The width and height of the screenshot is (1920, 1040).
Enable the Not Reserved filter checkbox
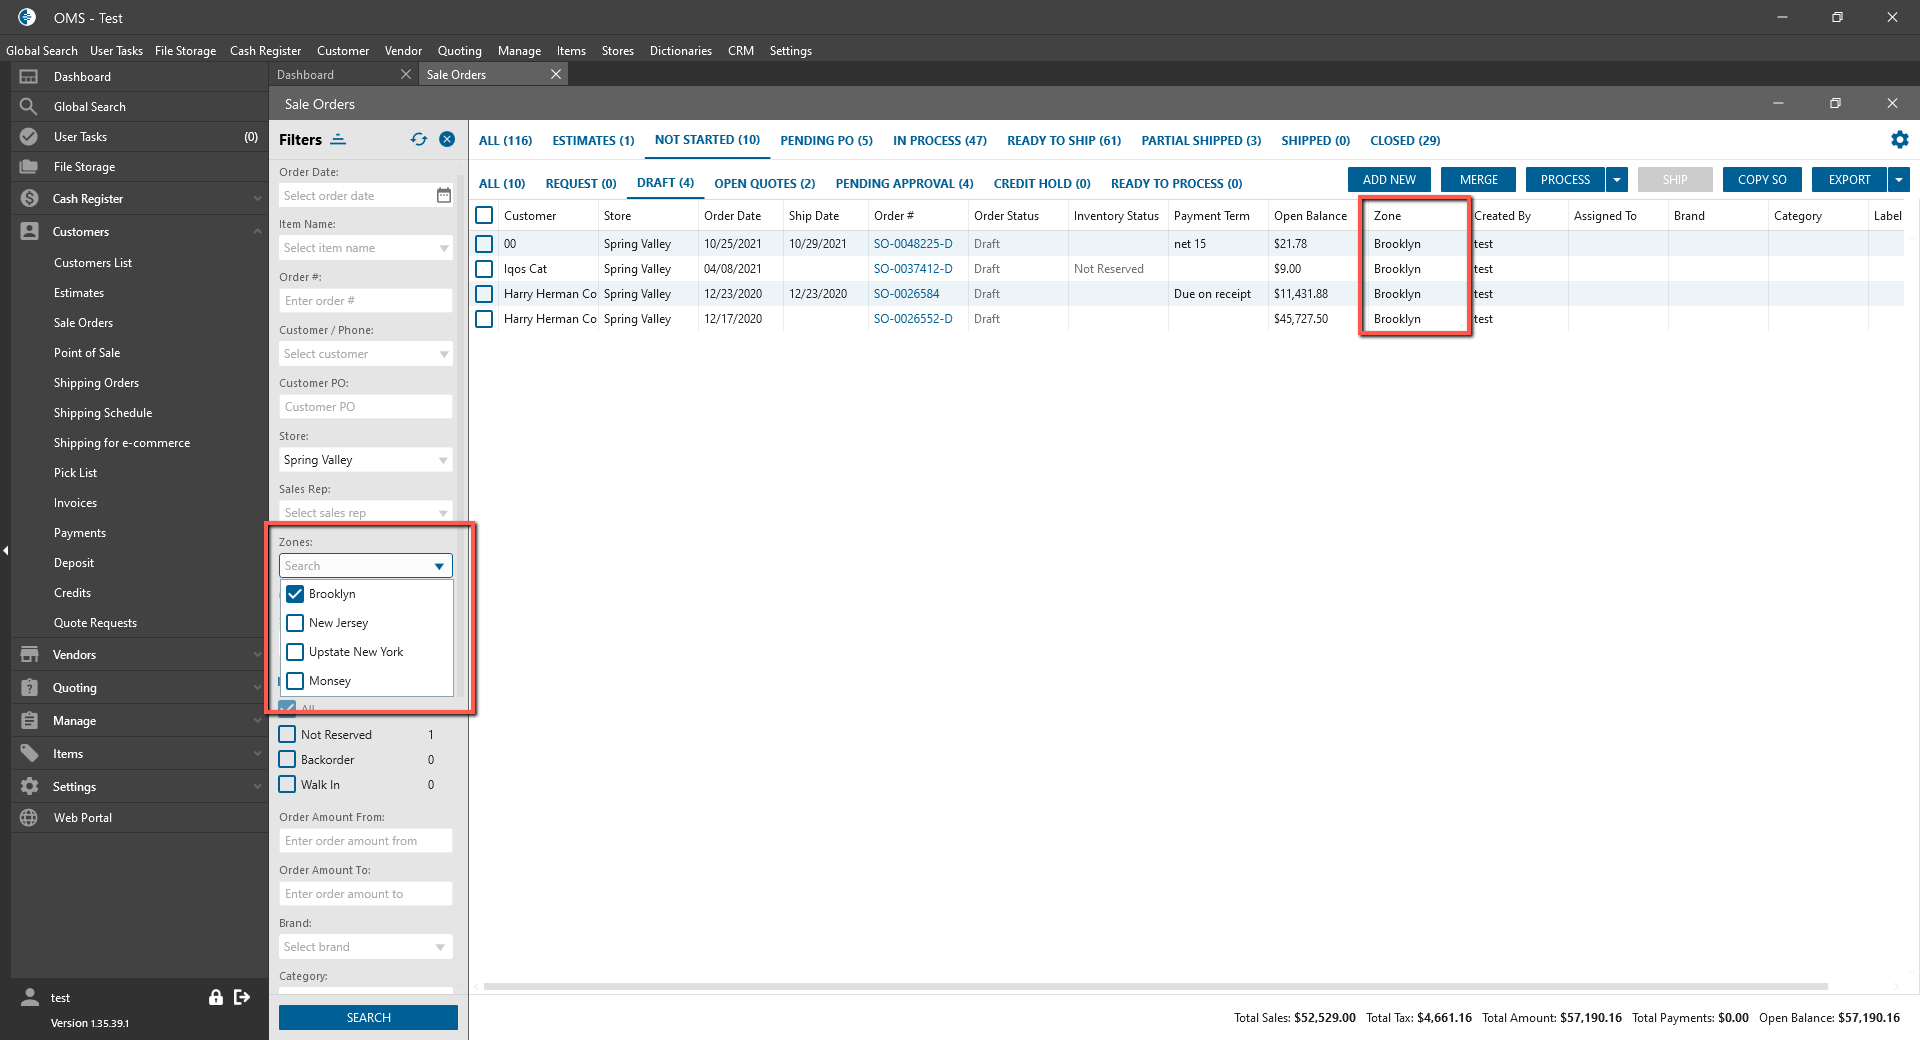[287, 734]
